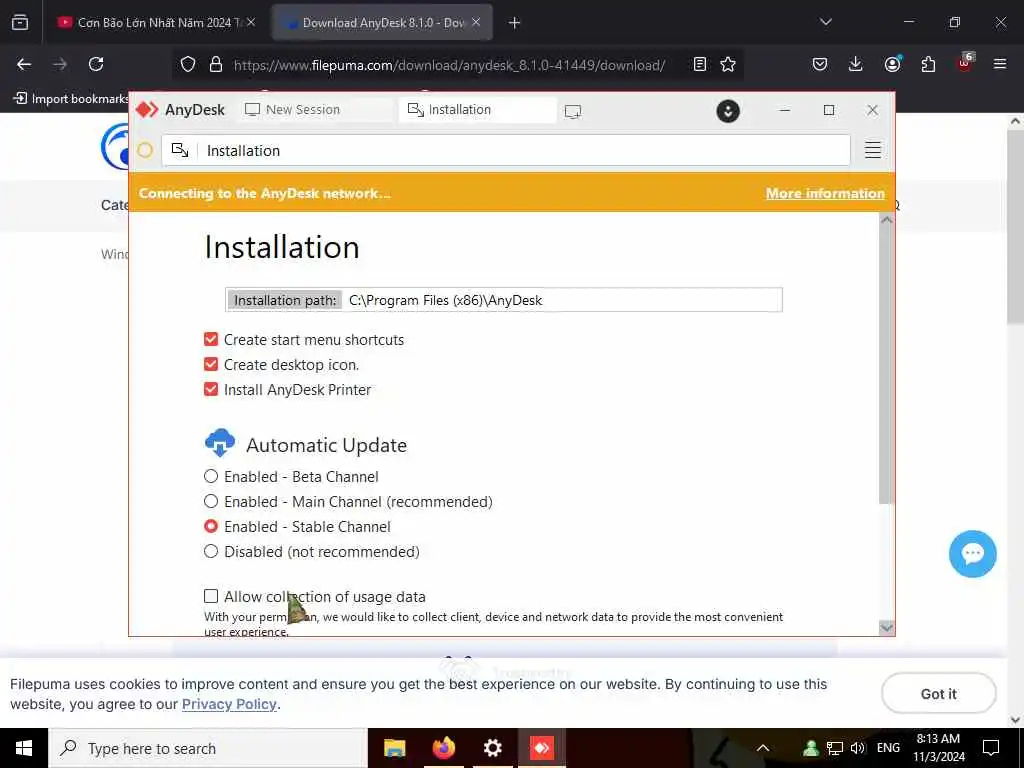Open the taskbar clock 8:13 AM
This screenshot has width=1024, height=768.
pyautogui.click(x=938, y=748)
